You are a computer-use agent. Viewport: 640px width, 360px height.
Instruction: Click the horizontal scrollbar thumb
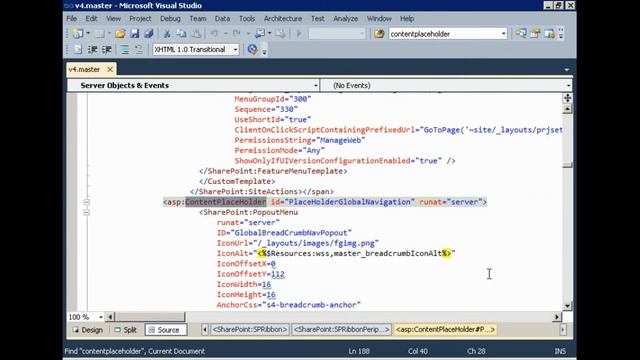coord(150,317)
